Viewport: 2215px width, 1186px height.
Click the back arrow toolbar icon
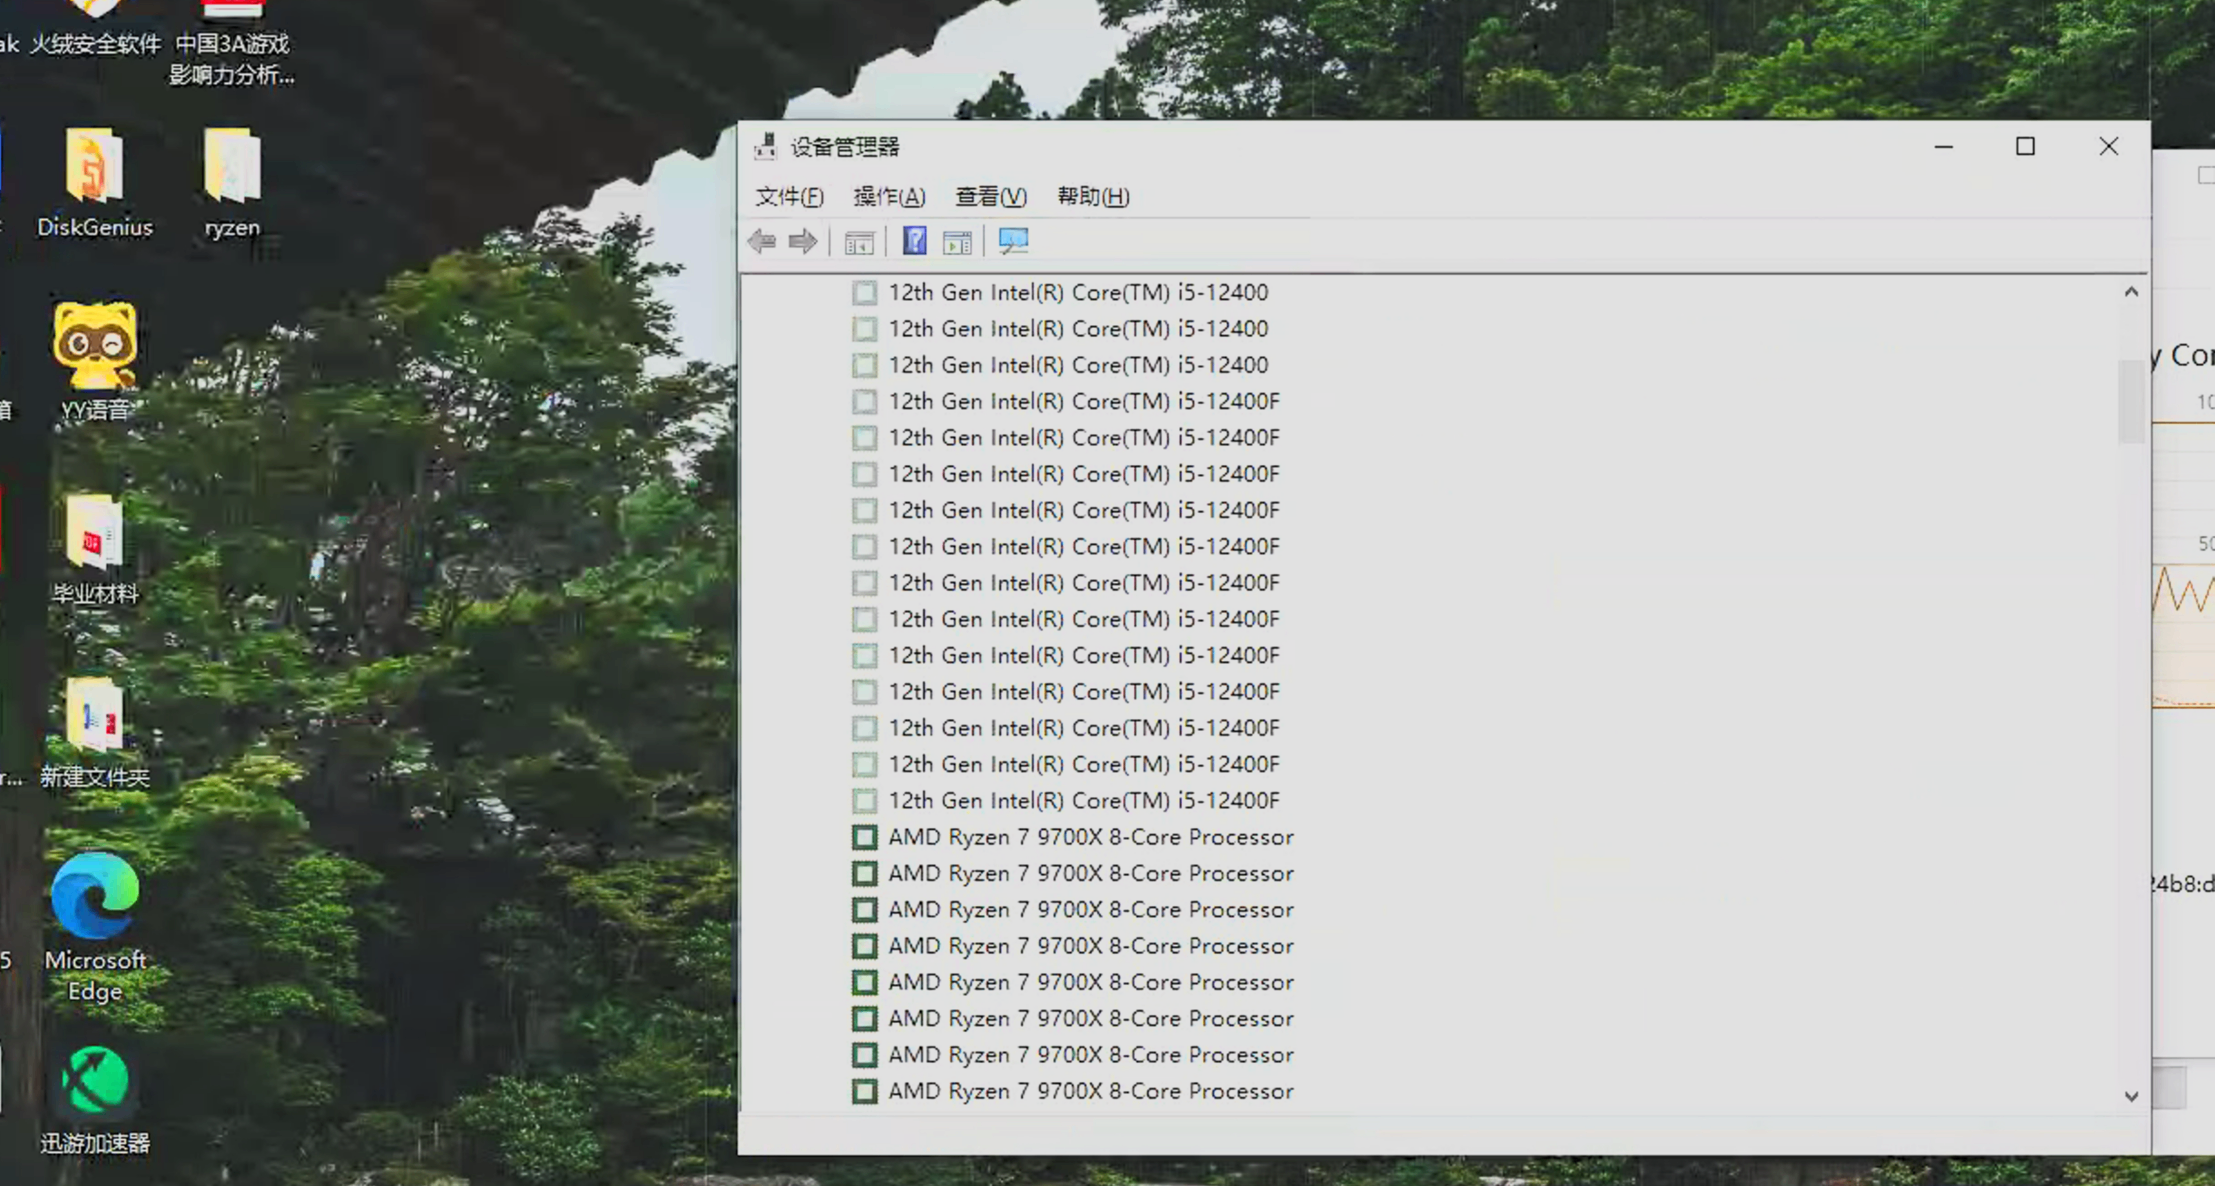pyautogui.click(x=762, y=241)
